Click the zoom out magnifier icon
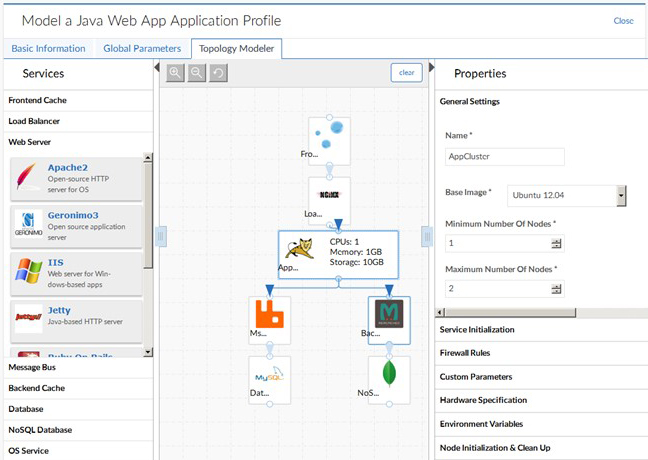 point(196,73)
